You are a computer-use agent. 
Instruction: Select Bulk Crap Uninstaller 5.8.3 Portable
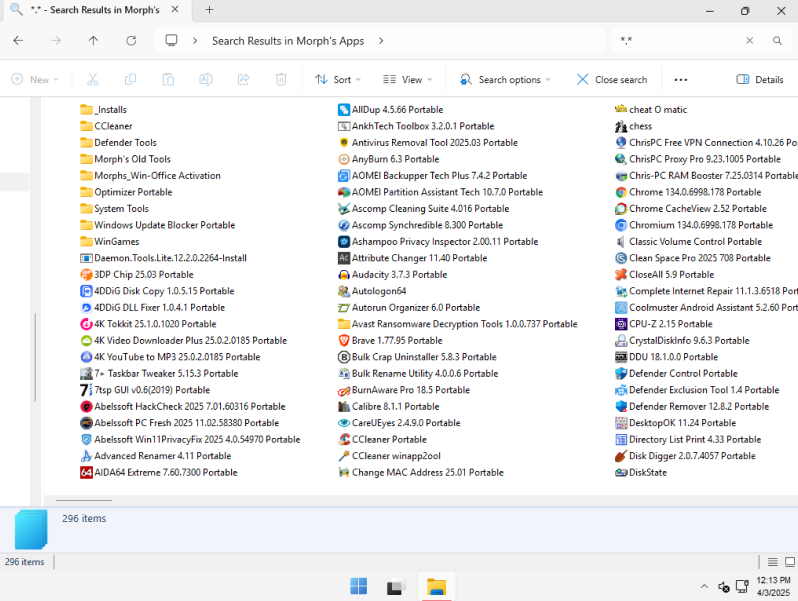point(417,357)
